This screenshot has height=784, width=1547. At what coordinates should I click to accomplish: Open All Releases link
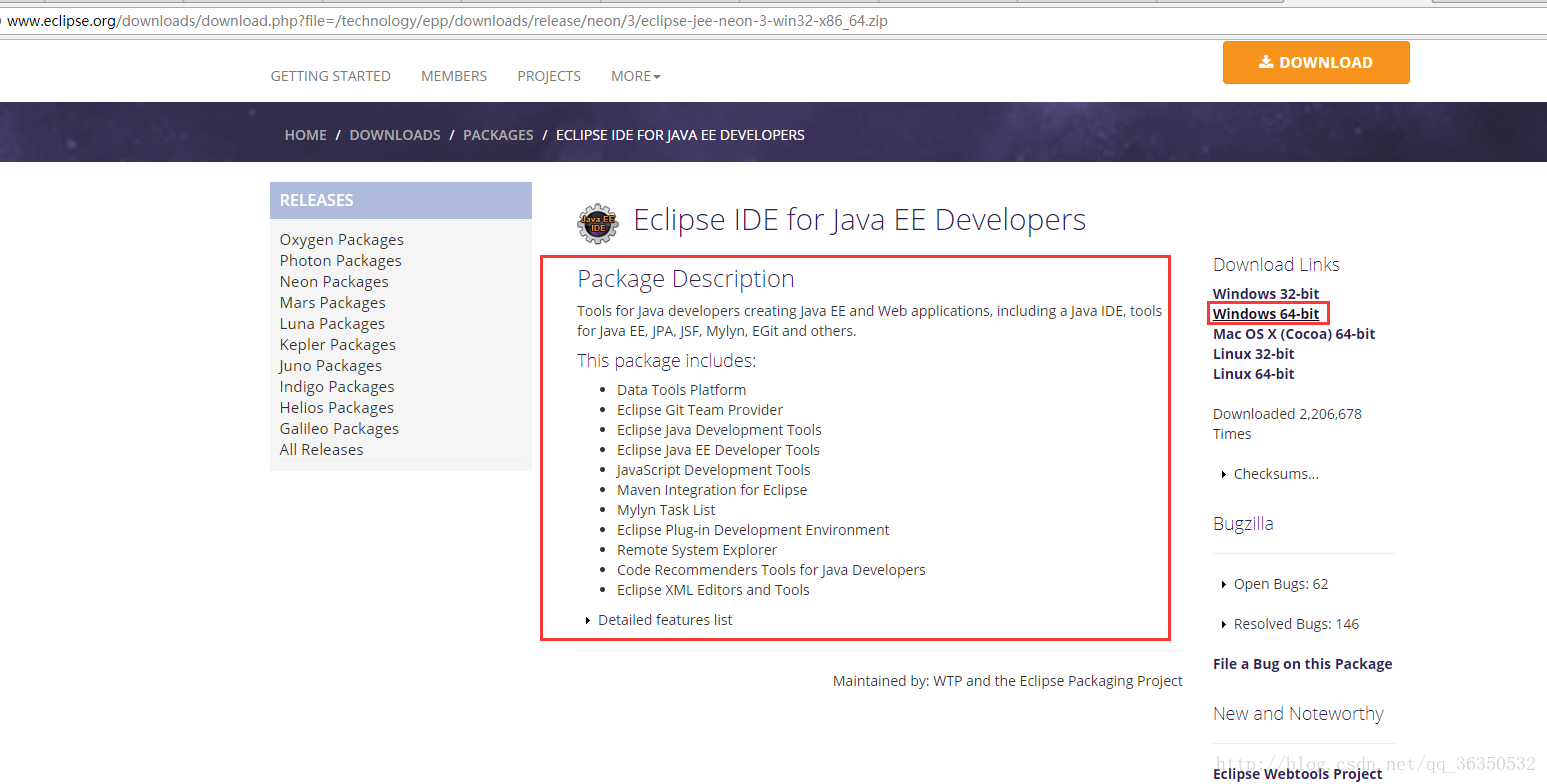pos(322,450)
